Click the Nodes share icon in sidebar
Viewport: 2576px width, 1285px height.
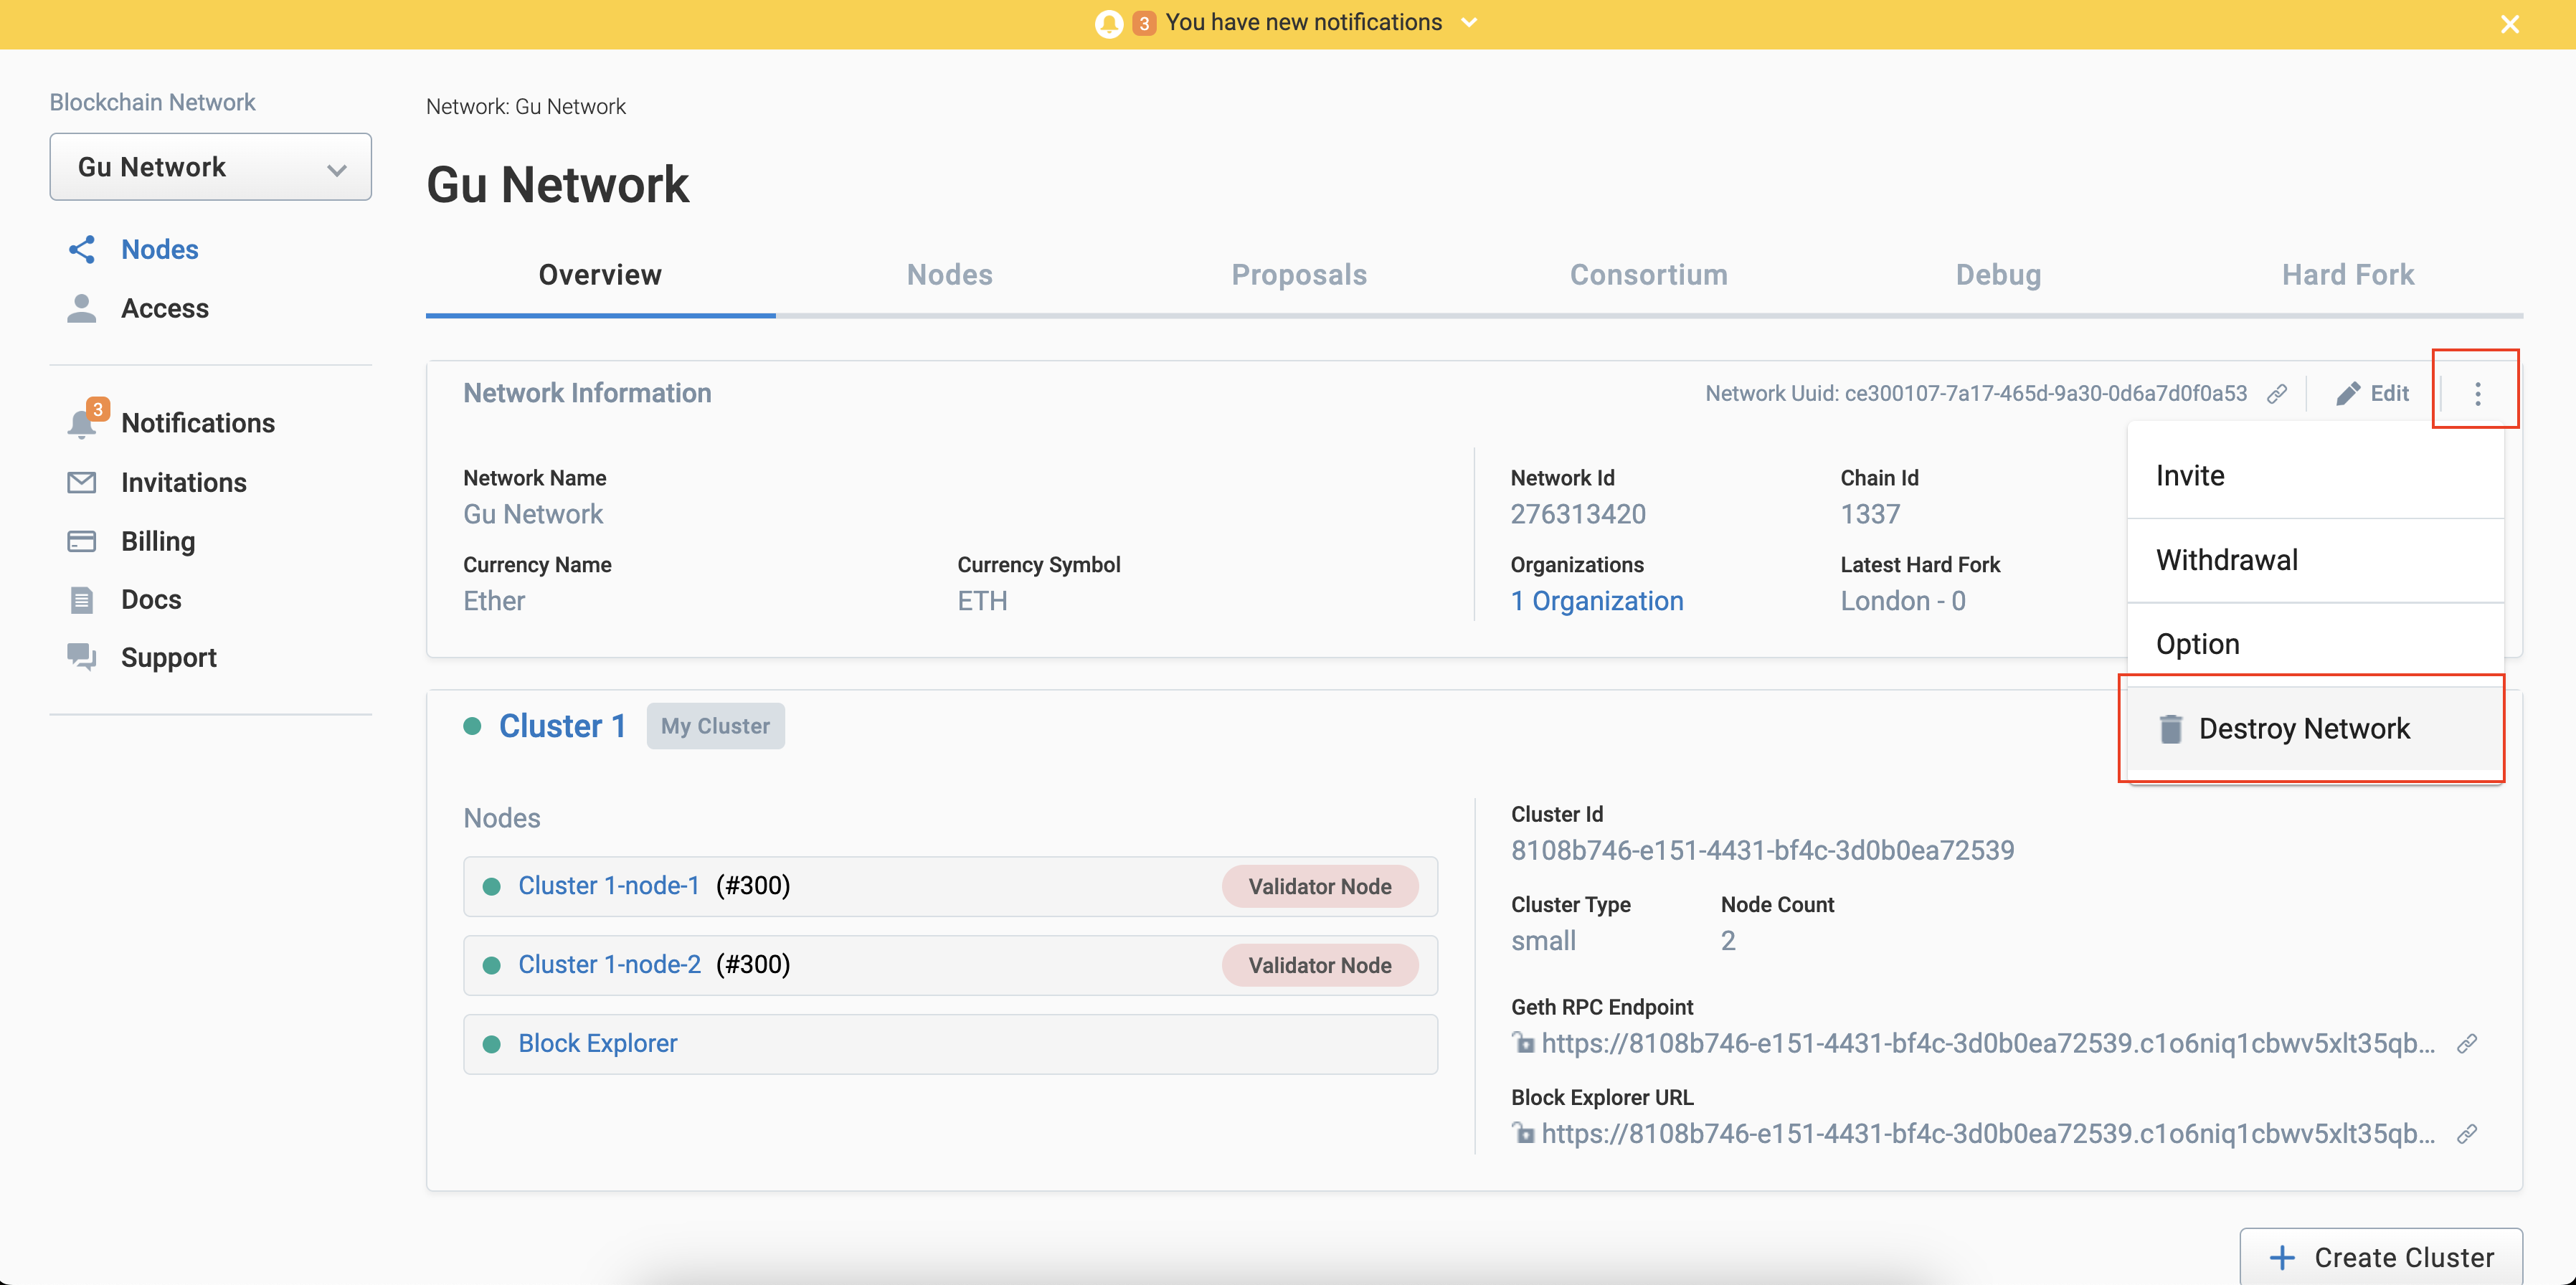[x=82, y=250]
